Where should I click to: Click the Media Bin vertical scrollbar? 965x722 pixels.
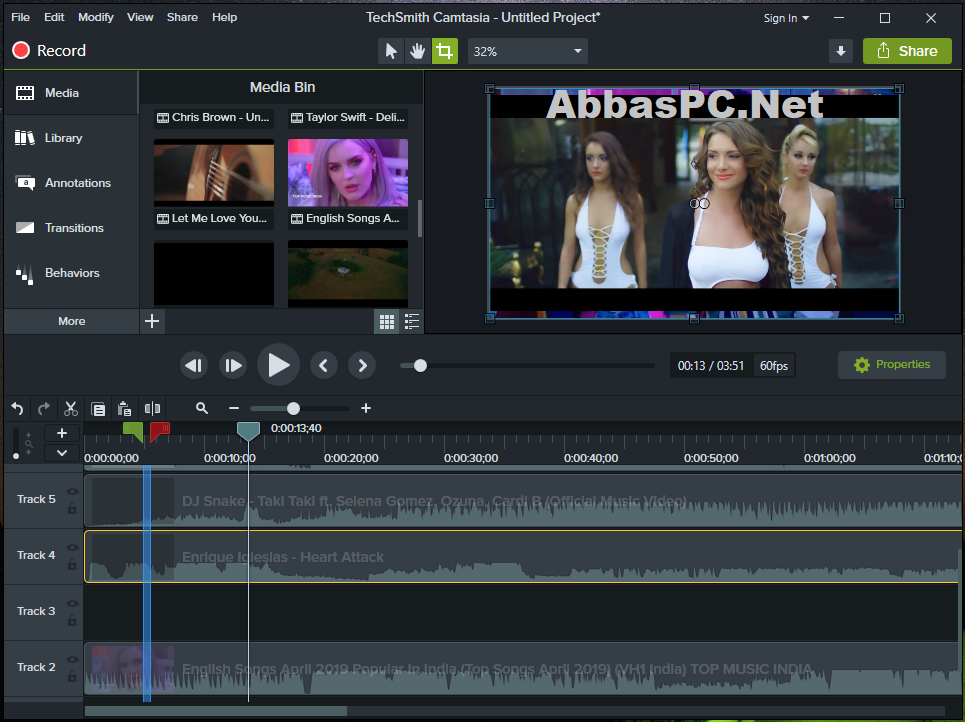point(420,219)
